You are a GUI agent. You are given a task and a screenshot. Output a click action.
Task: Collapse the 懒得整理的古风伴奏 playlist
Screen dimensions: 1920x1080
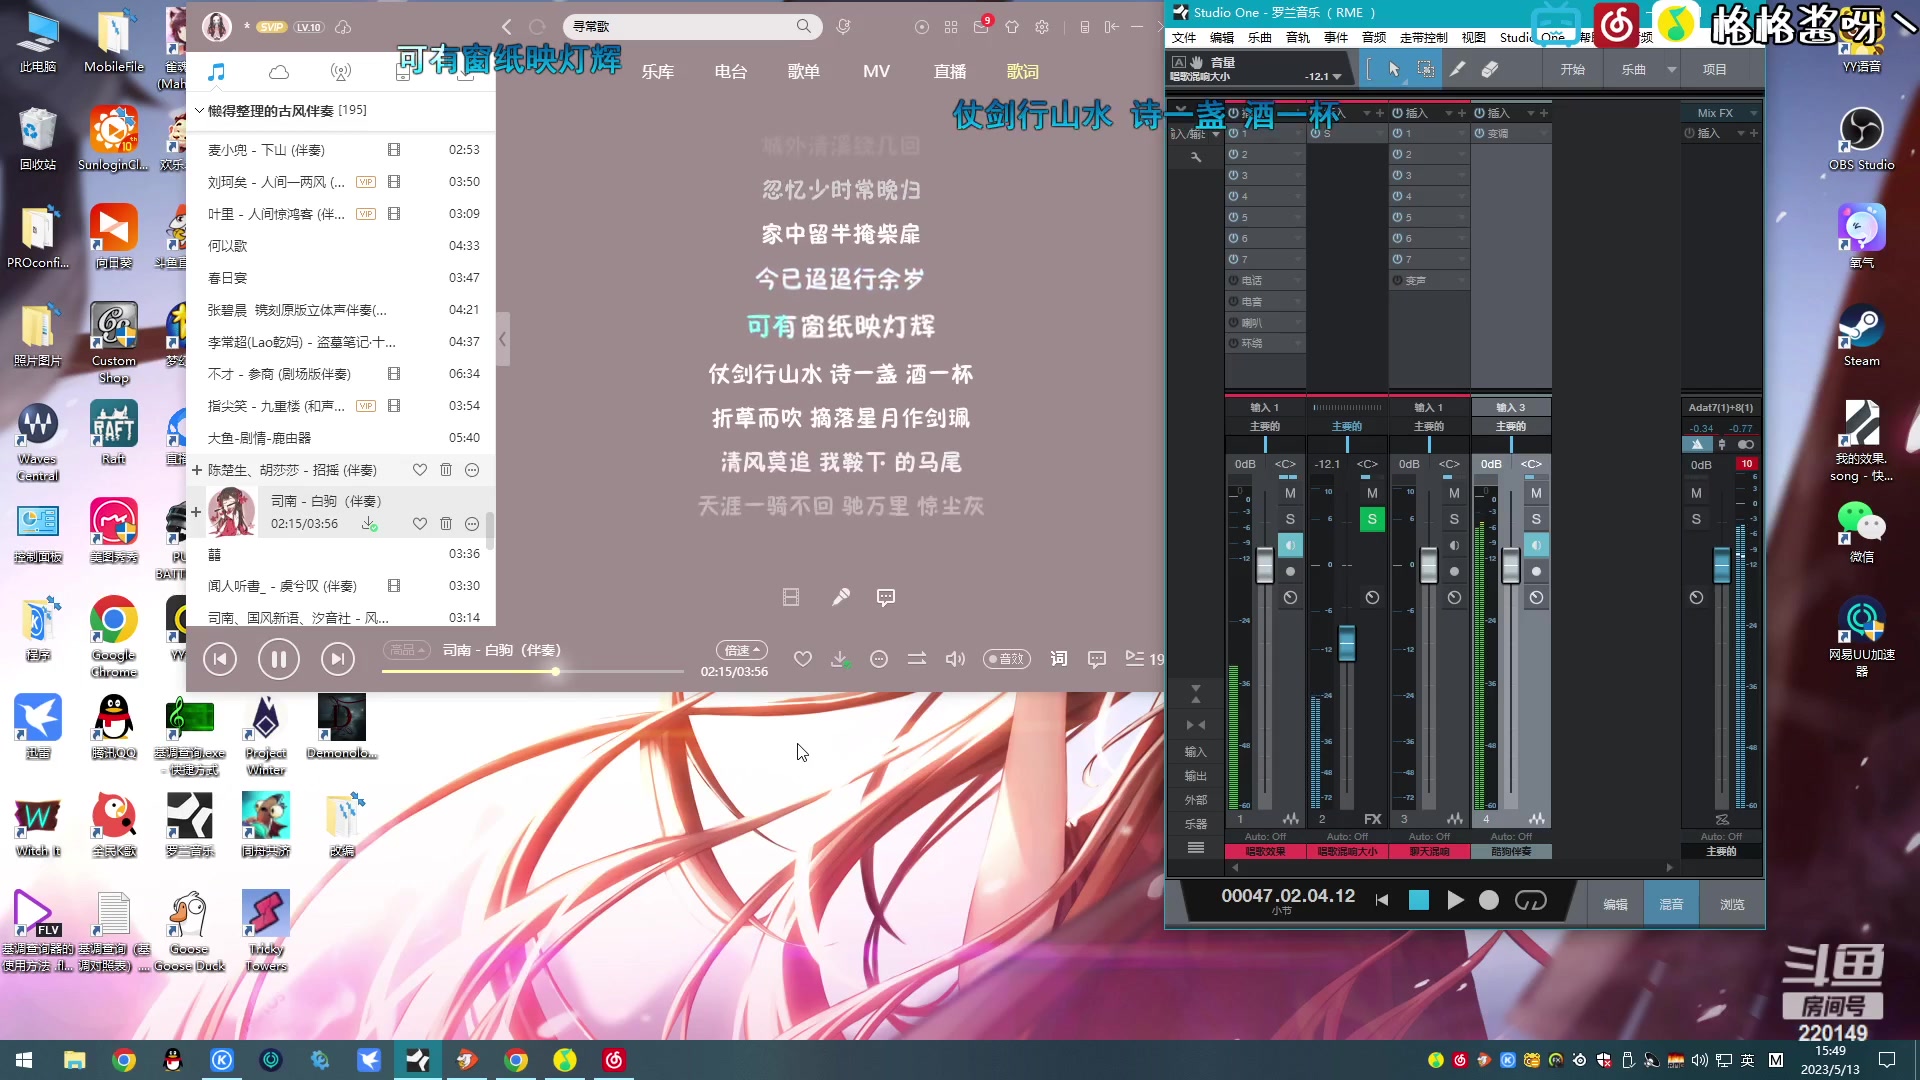200,111
